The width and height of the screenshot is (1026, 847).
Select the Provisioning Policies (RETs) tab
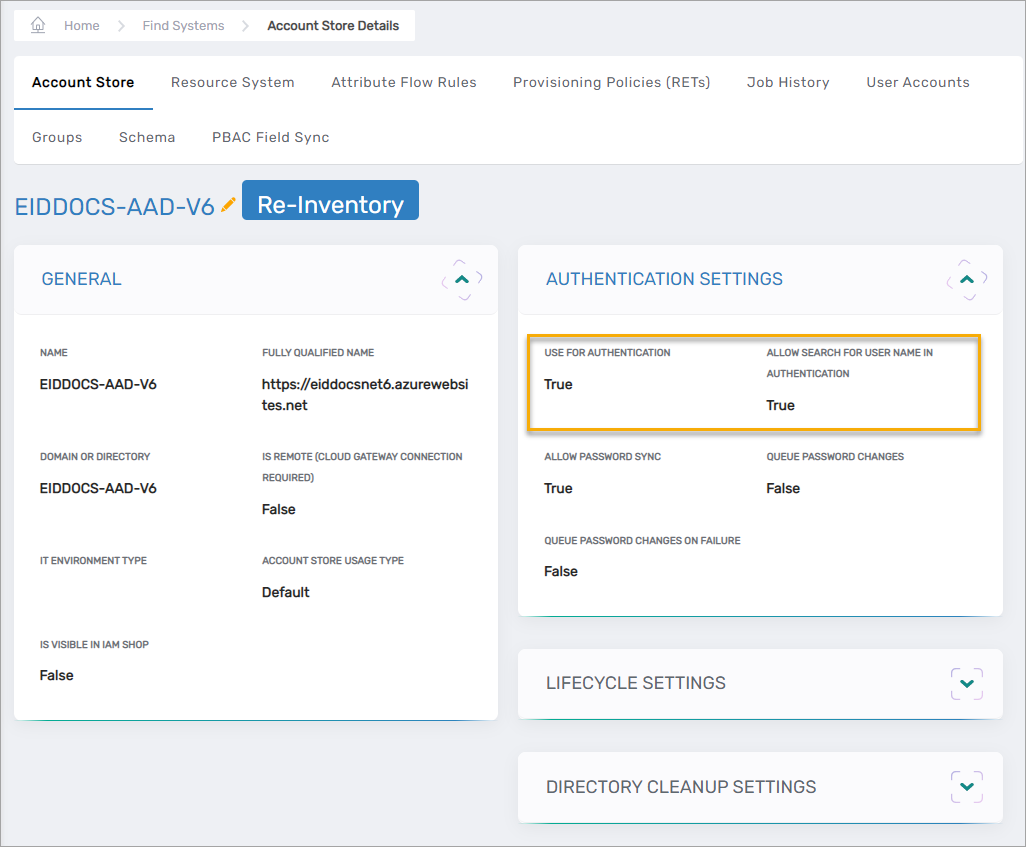[x=611, y=82]
